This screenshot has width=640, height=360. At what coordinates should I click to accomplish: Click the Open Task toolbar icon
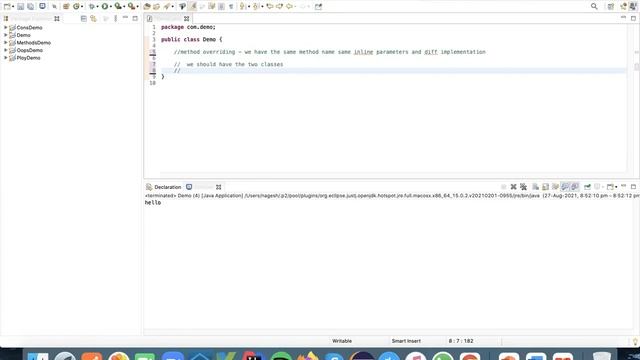point(156,6)
